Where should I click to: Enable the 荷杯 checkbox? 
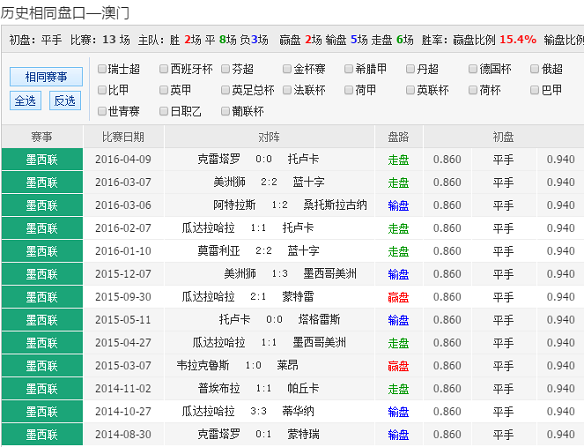473,90
